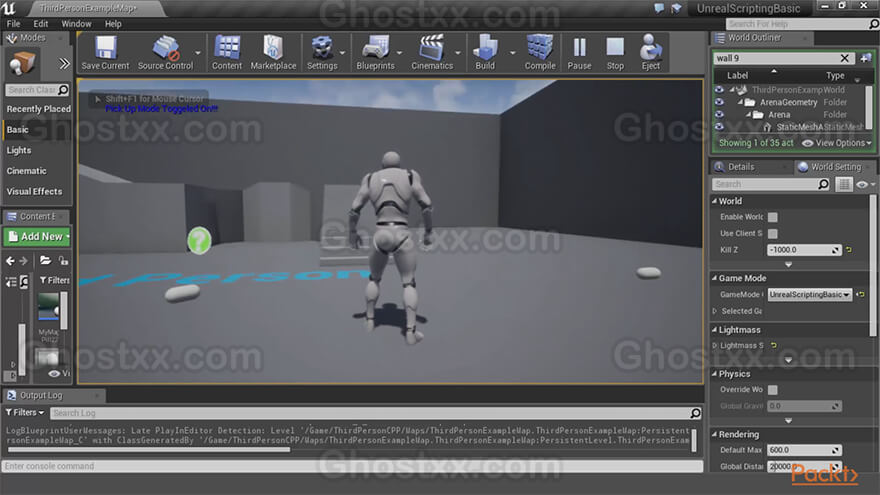Collapse the Physics section
This screenshot has height=495, width=880.
coord(714,374)
